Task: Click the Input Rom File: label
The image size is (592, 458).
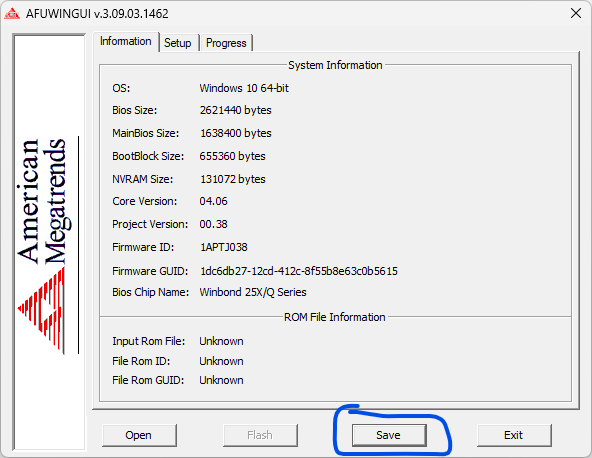Action: coord(148,341)
